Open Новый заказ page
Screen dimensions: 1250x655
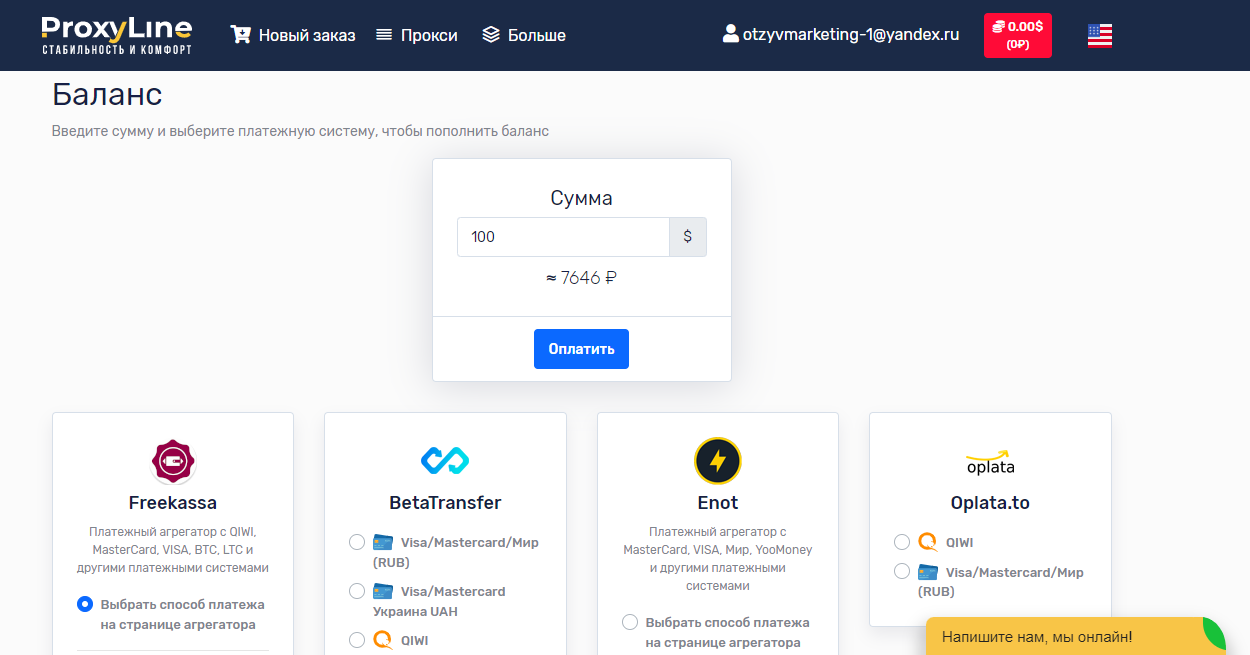pyautogui.click(x=306, y=35)
